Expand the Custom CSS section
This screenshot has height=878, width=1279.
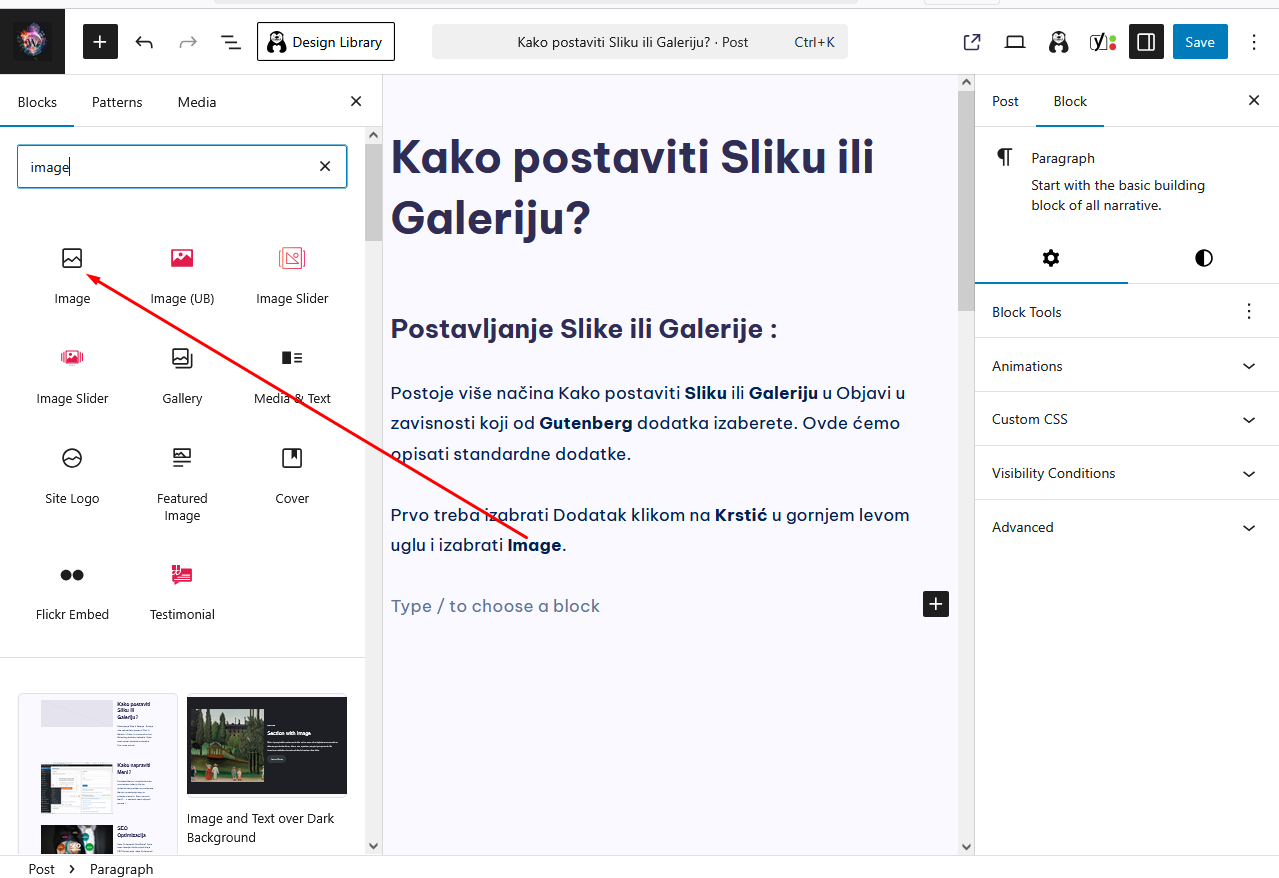coord(1126,419)
